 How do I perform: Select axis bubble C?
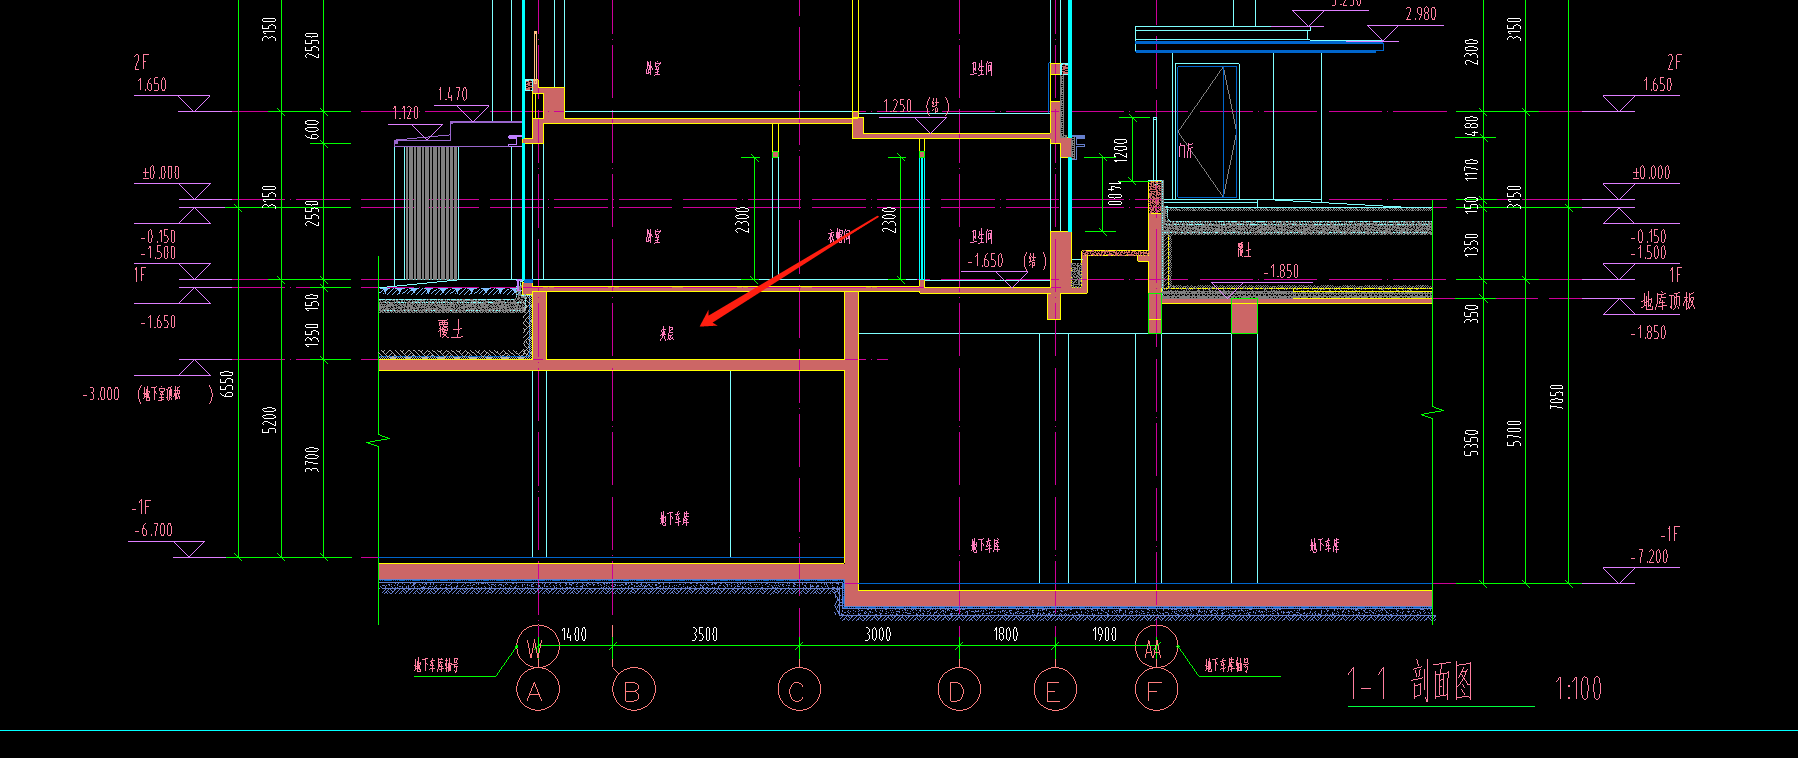798,690
